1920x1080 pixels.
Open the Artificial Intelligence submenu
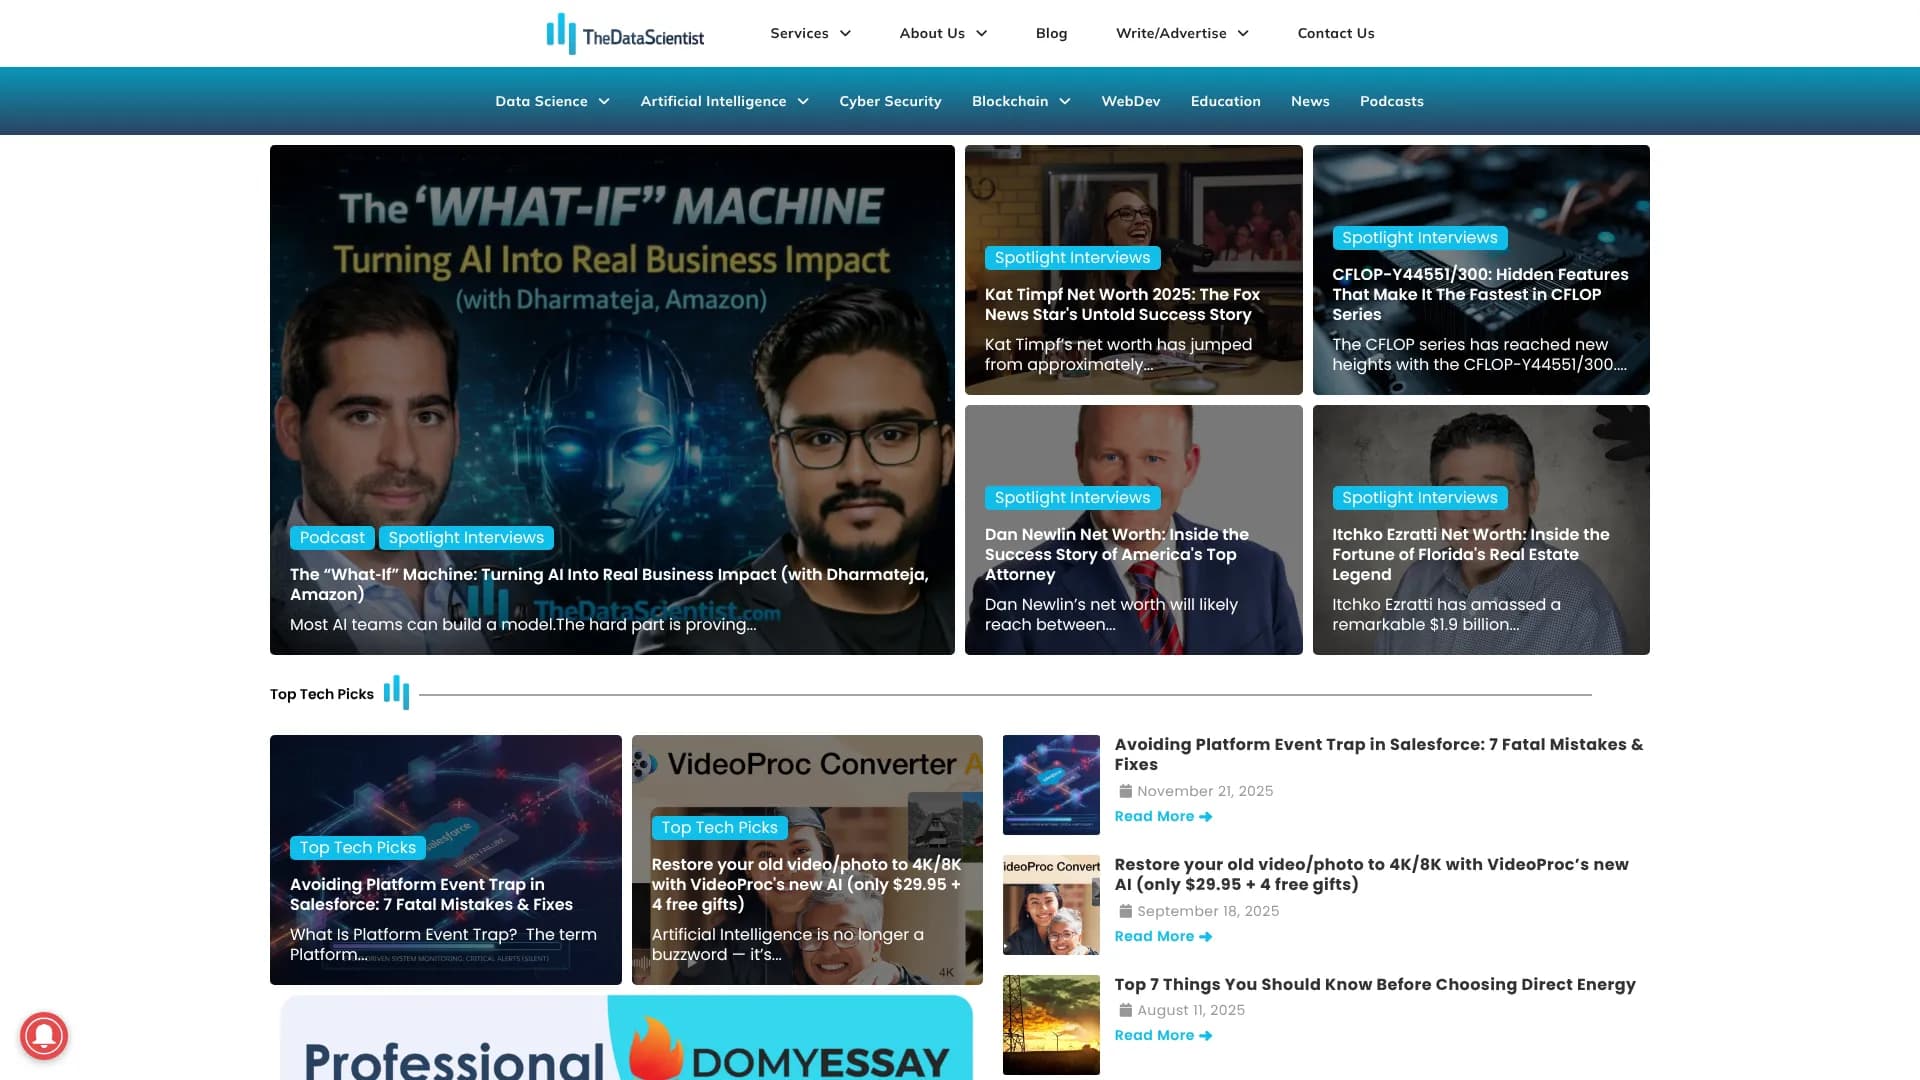803,101
